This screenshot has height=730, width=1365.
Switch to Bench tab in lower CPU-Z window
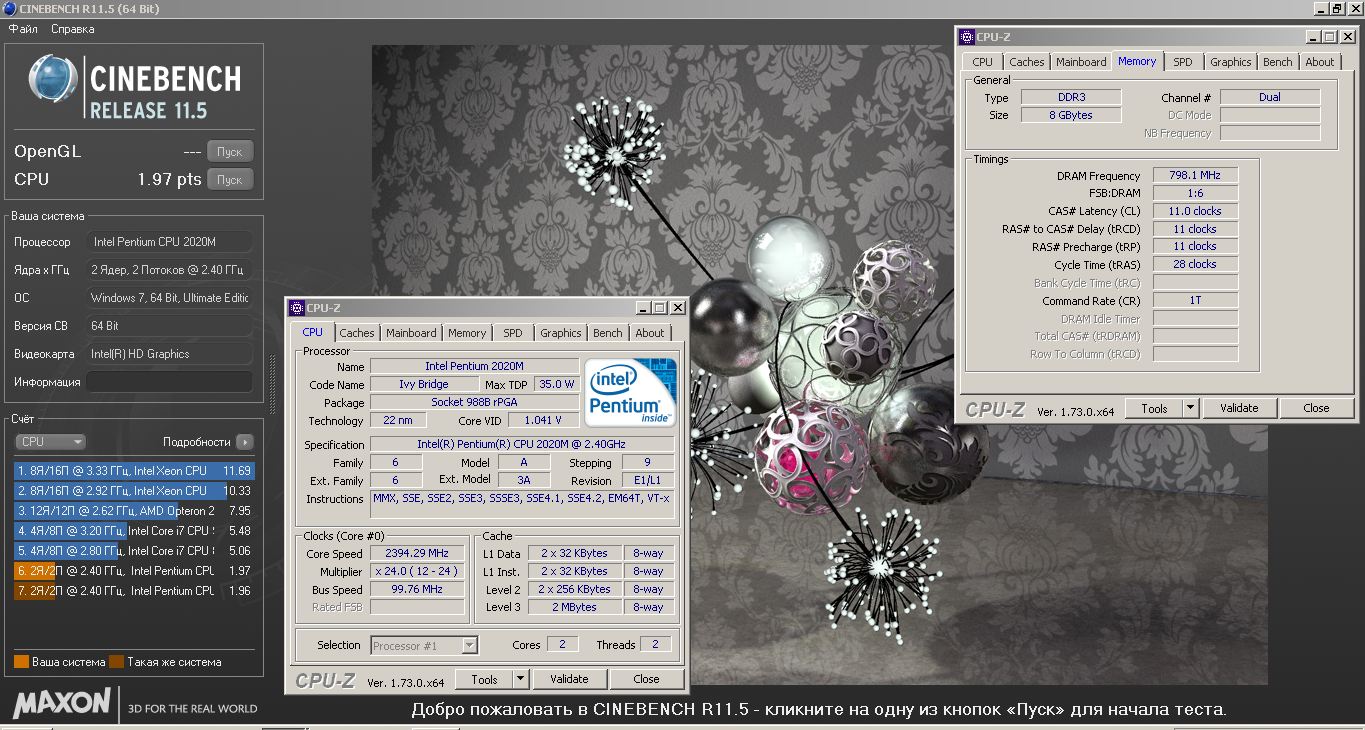(608, 333)
